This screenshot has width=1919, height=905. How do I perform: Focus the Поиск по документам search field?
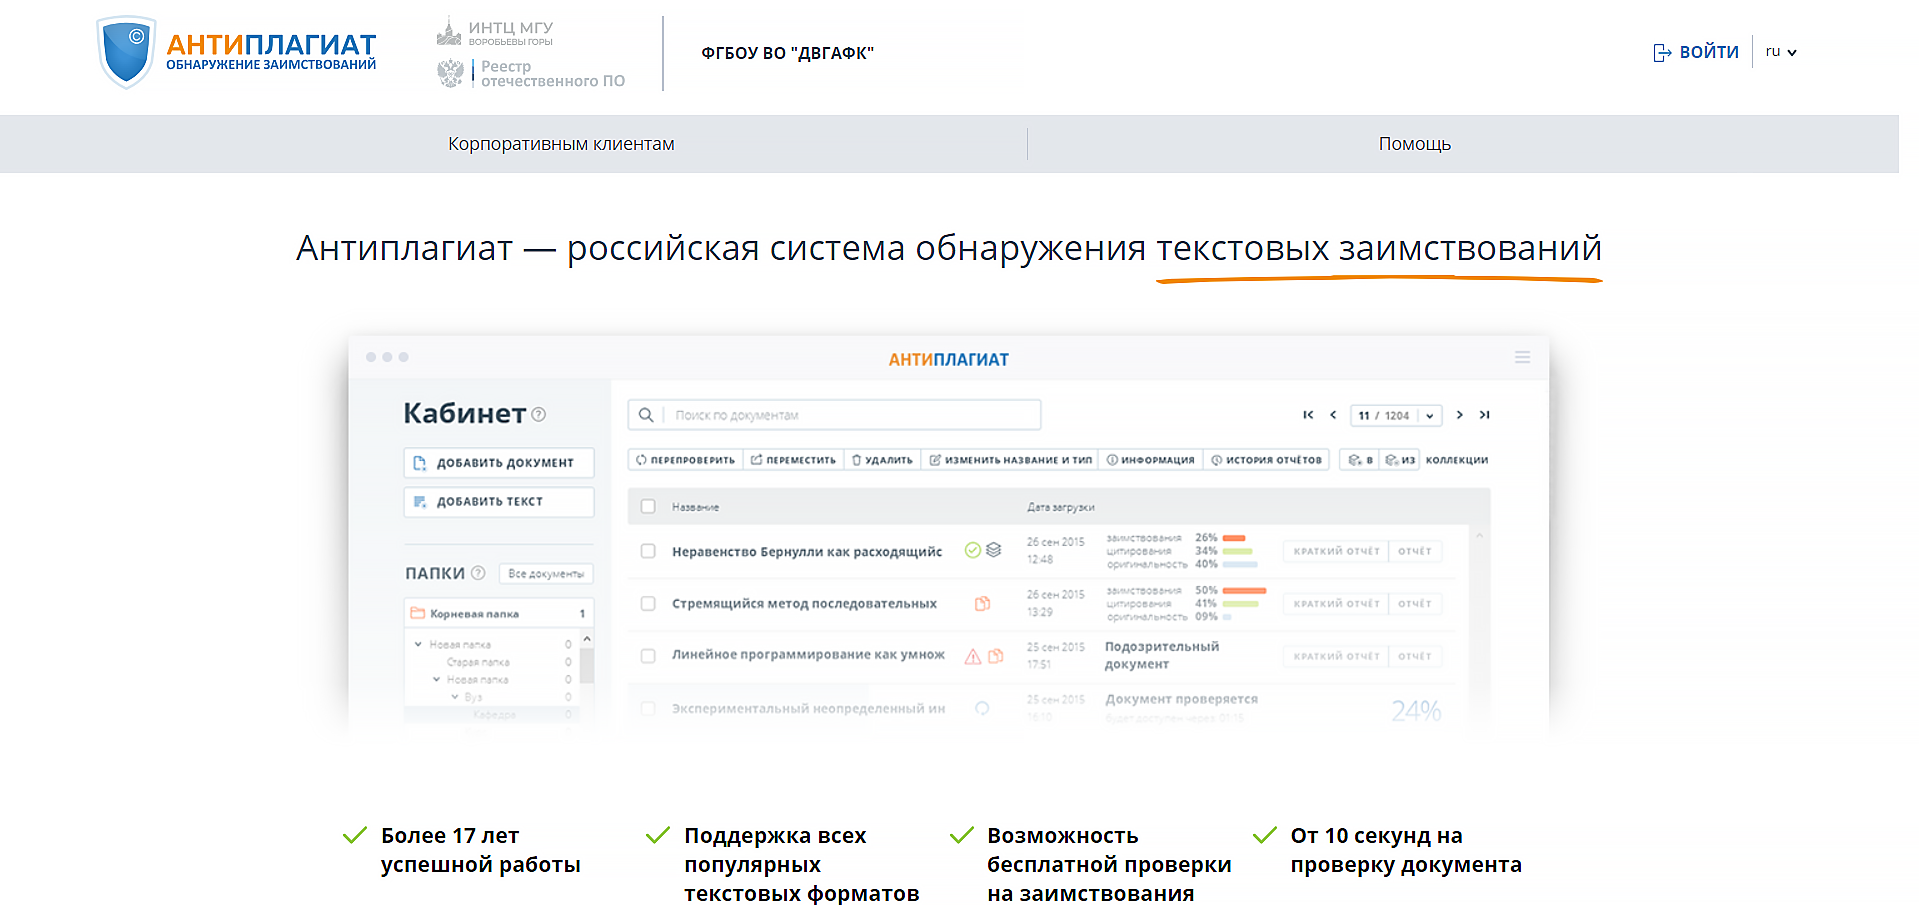pos(834,415)
